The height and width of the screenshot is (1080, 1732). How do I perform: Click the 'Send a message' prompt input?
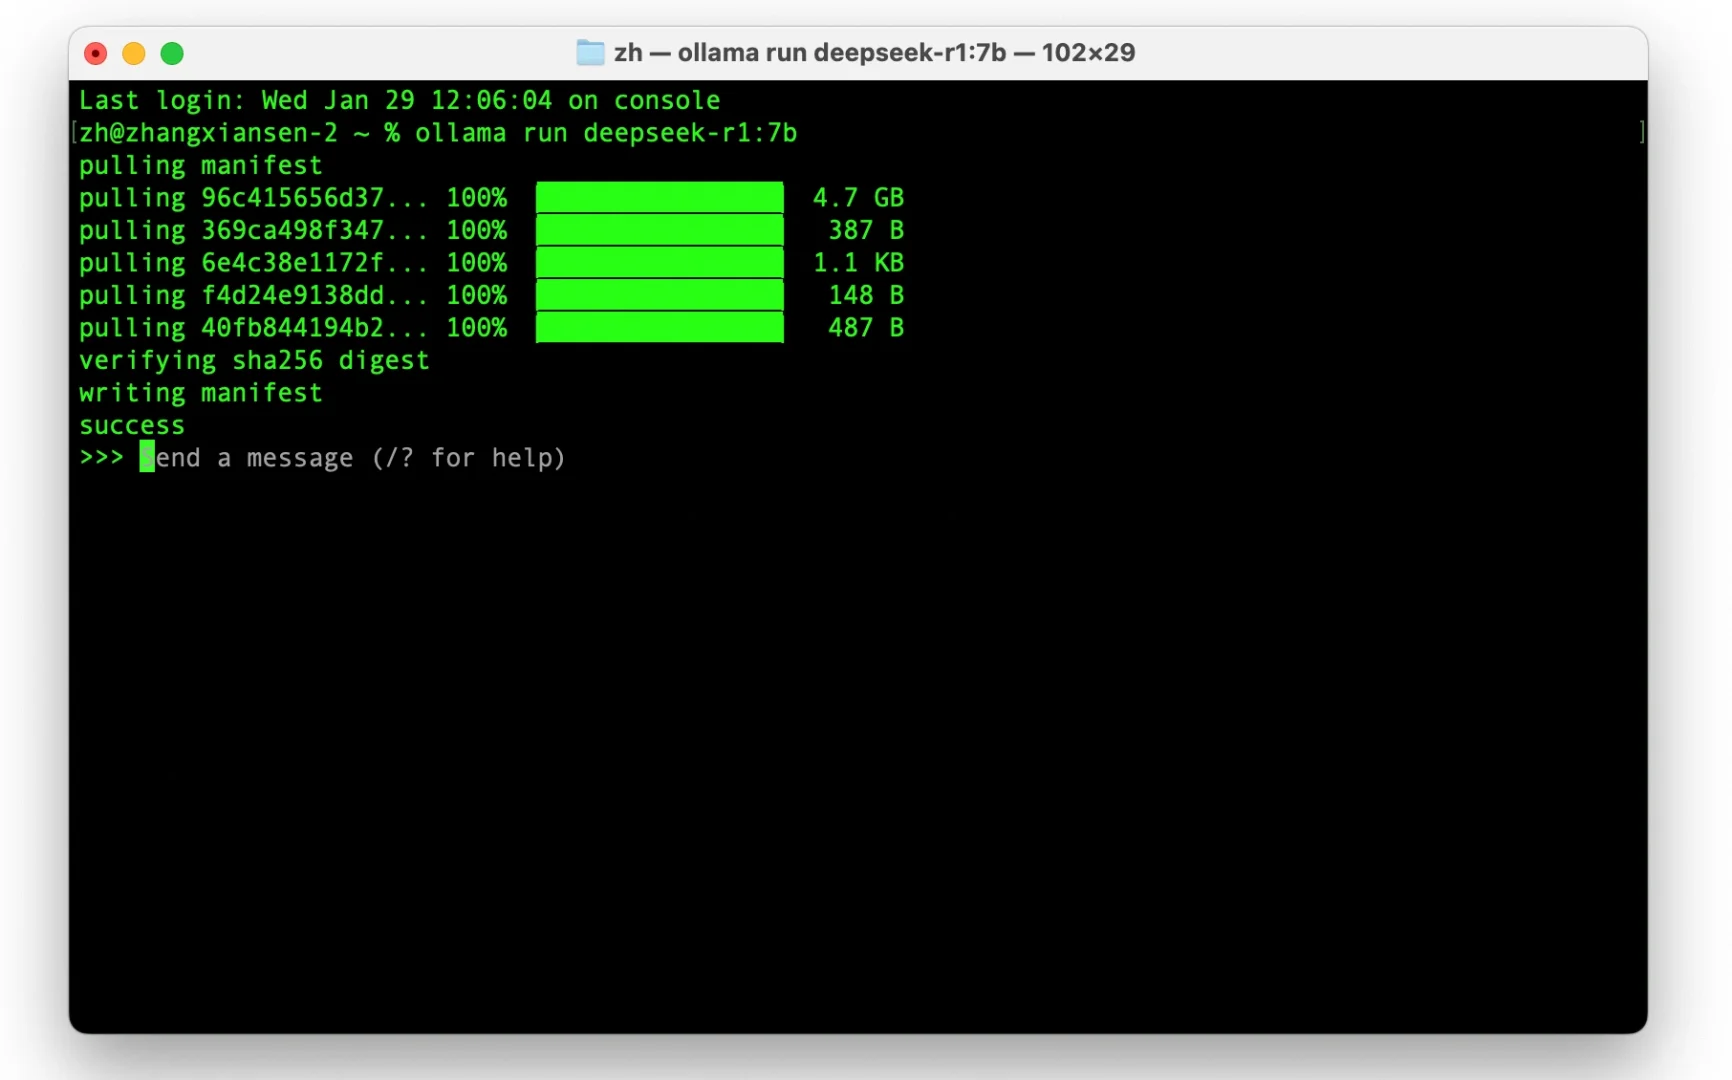353,458
